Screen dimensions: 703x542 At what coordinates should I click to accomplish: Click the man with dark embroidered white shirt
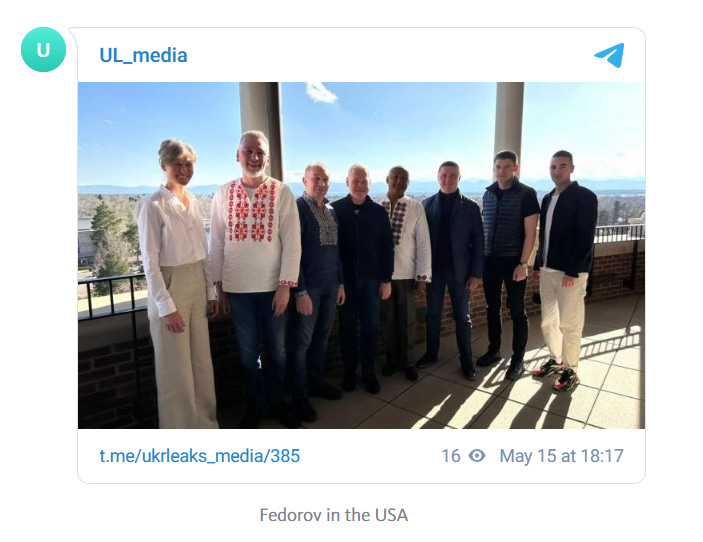pos(405,271)
